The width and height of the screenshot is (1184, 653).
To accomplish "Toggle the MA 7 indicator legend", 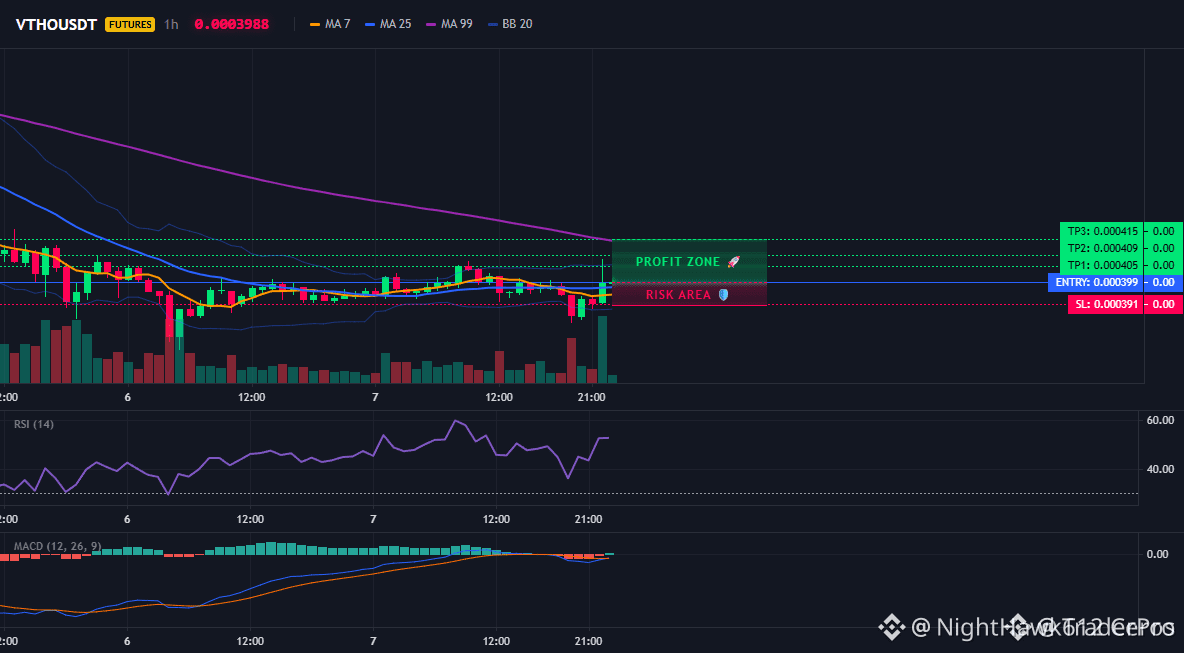I will 330,24.
